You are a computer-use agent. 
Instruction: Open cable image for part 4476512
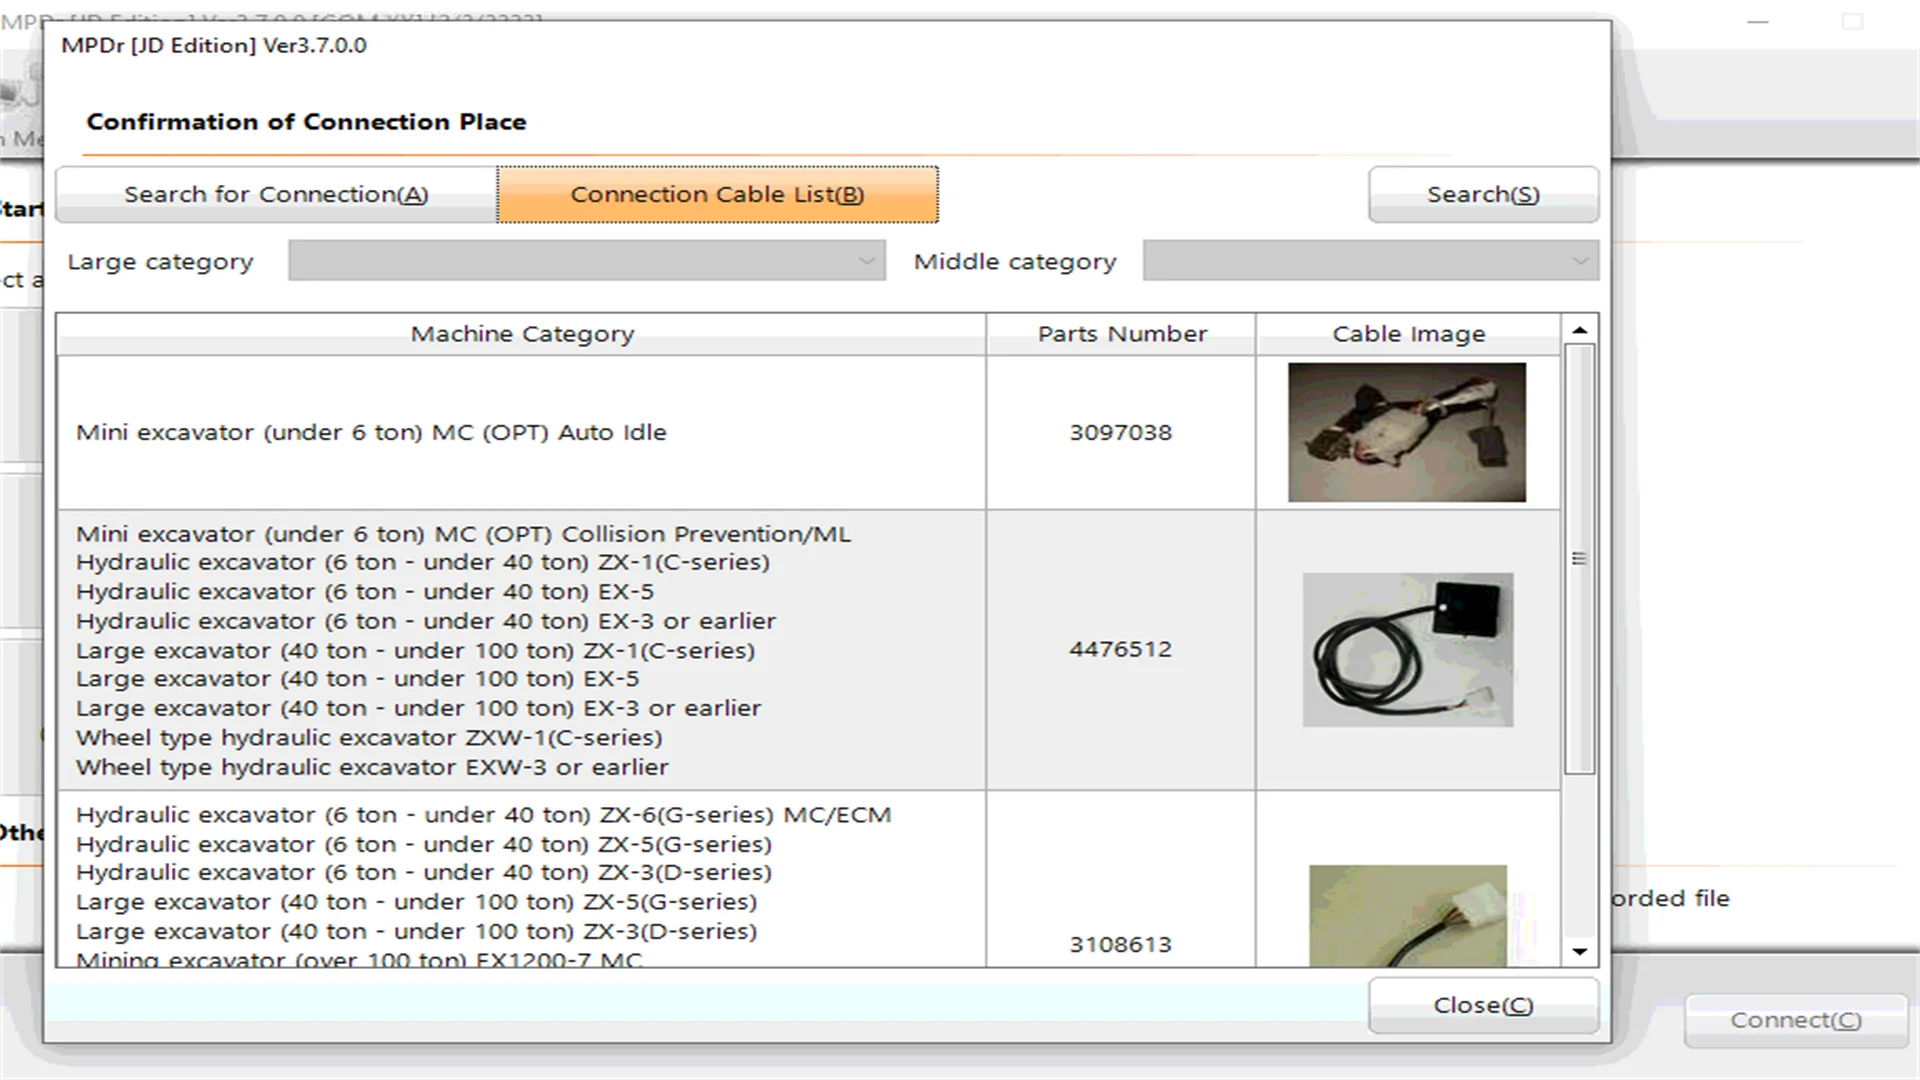(x=1407, y=649)
